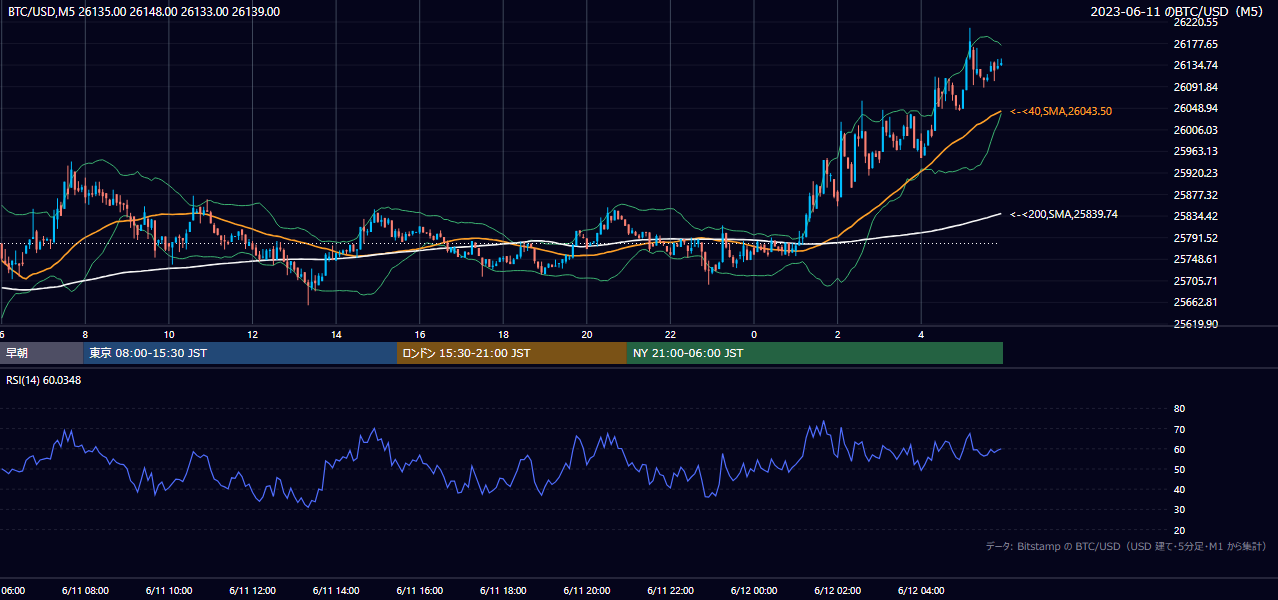Image resolution: width=1278 pixels, height=600 pixels.
Task: Click the 25748.61 price axis label
Action: click(x=1195, y=259)
